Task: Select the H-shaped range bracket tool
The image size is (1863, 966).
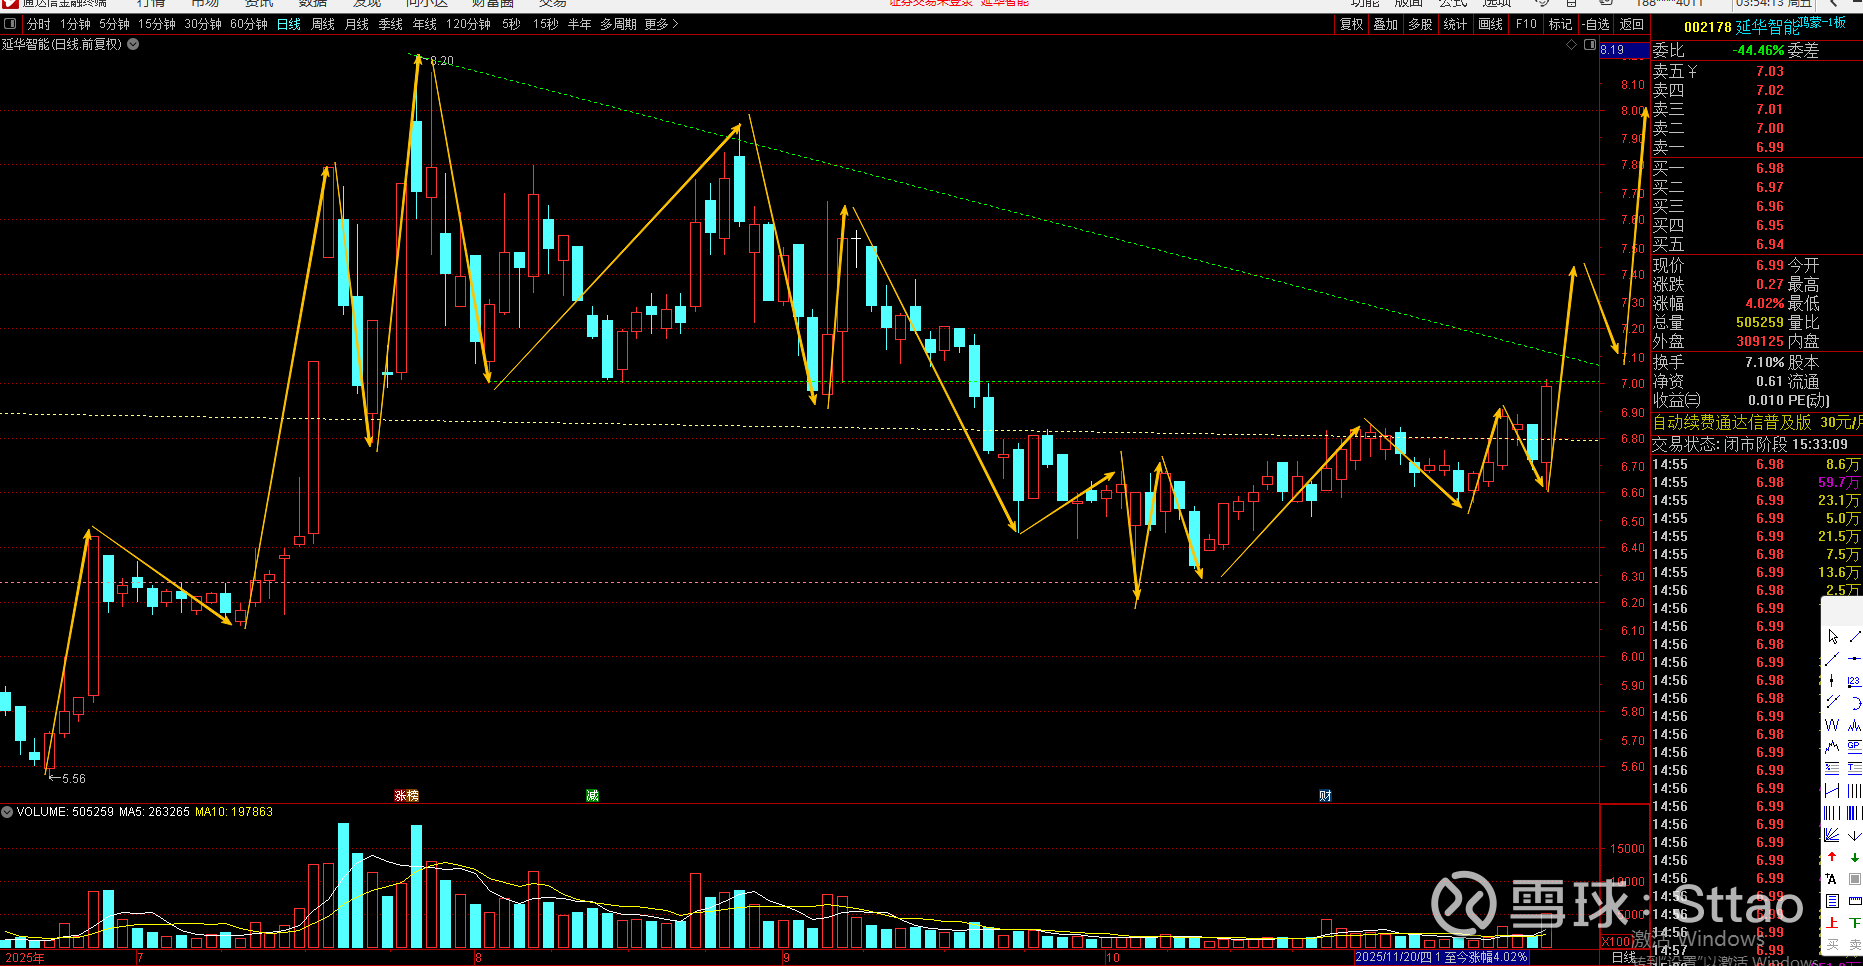Action: [1832, 791]
